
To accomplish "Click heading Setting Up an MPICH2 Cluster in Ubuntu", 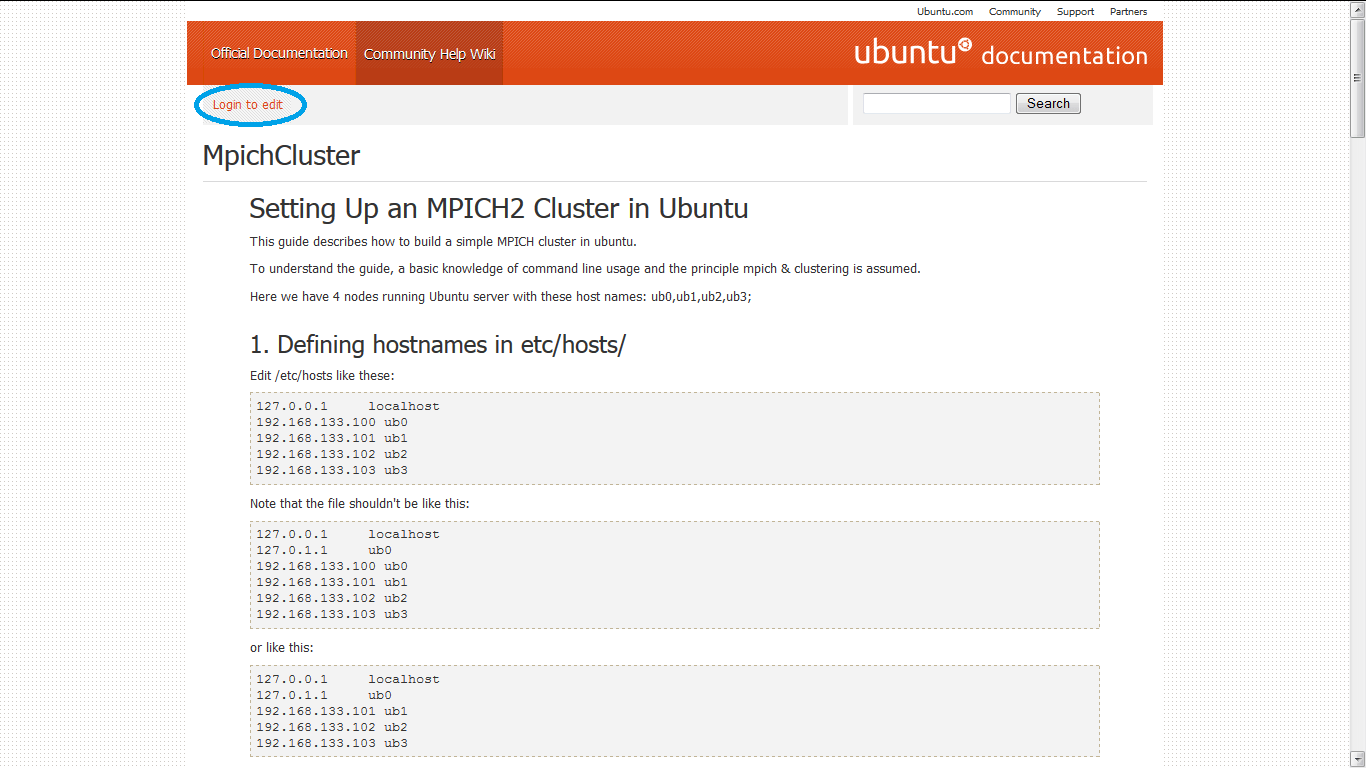I will (x=499, y=208).
